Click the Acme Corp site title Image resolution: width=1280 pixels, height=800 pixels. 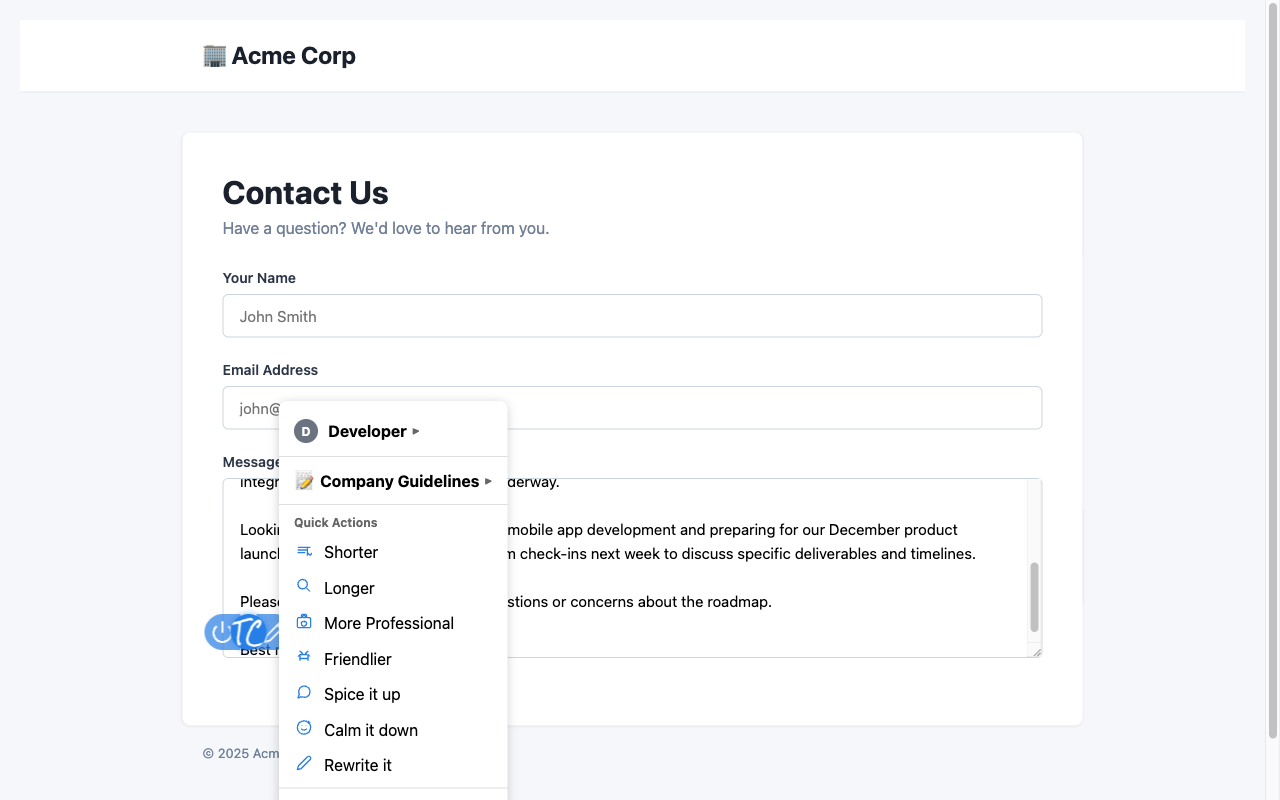[293, 55]
